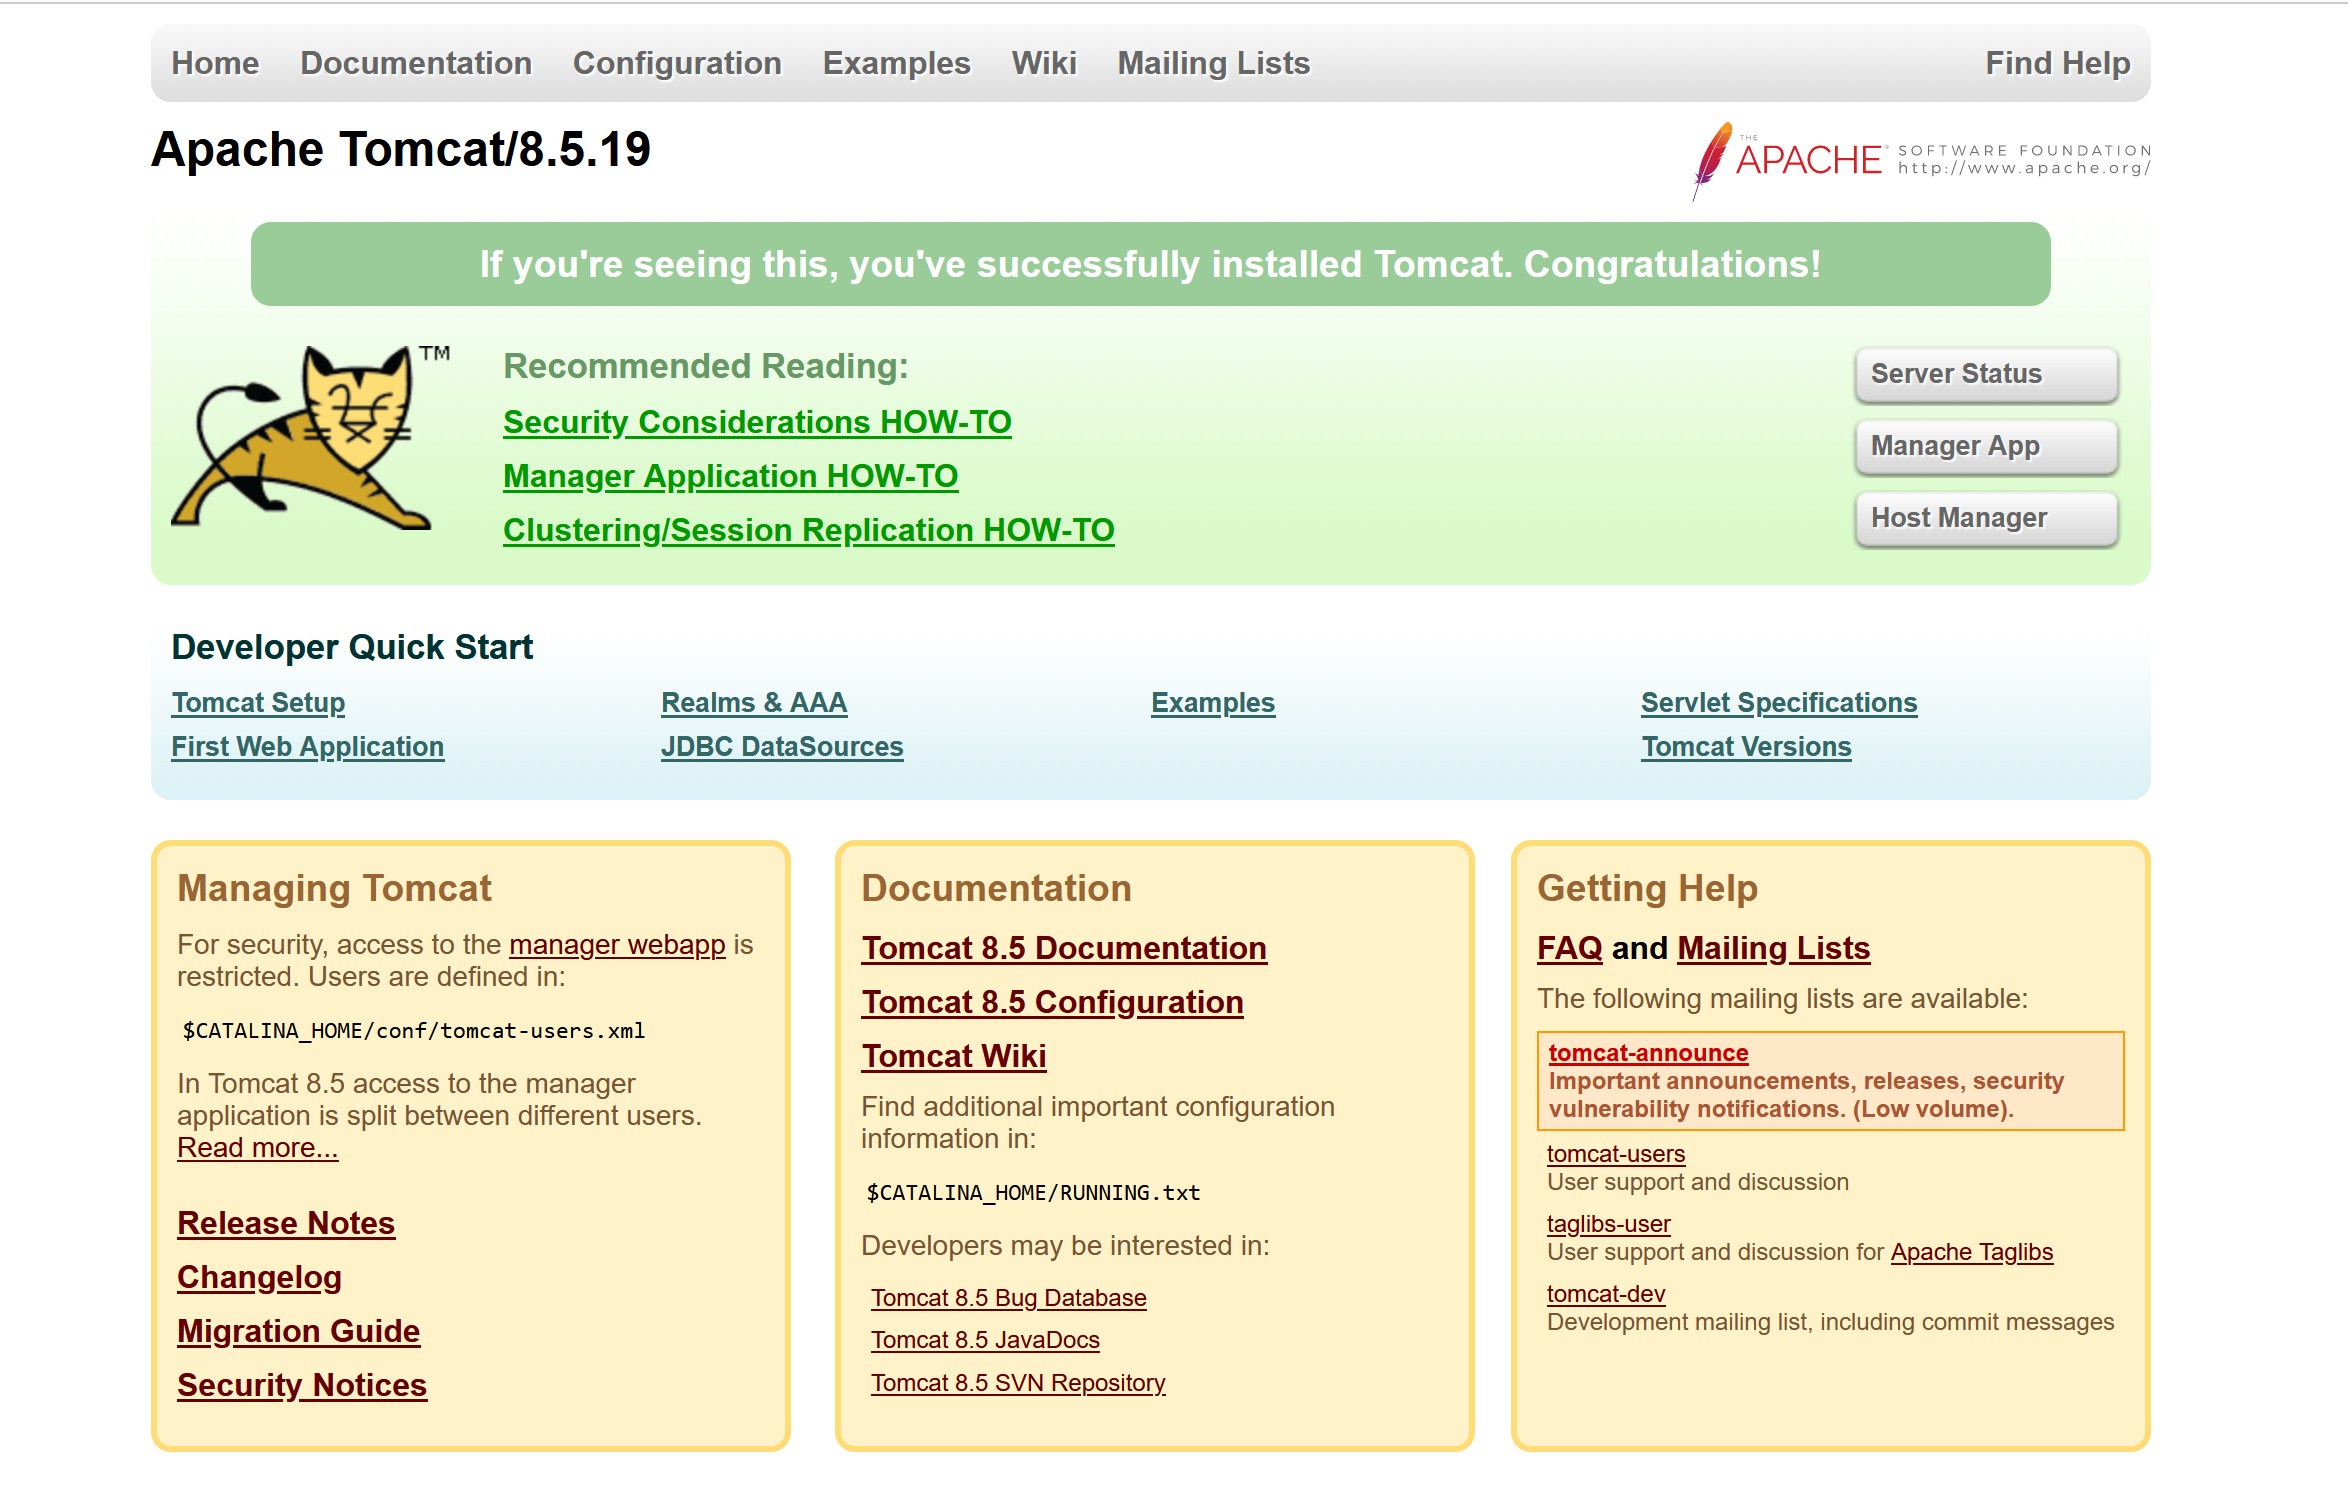2348x1488 pixels.
Task: Open the taglibs-user mailing list link
Action: coord(1608,1224)
